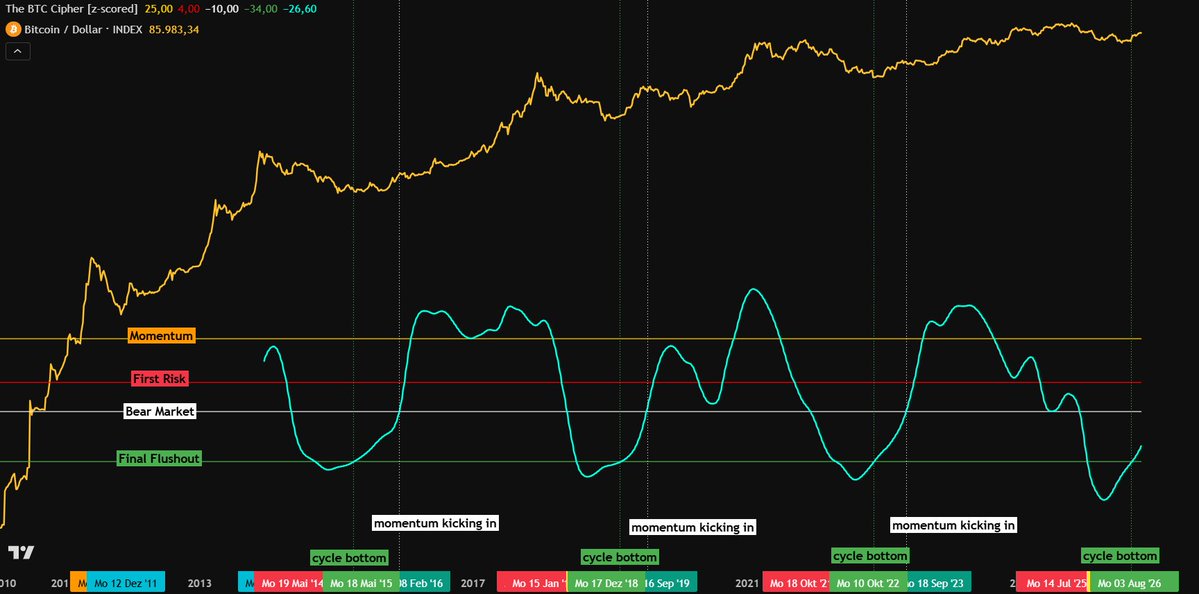Image resolution: width=1199 pixels, height=594 pixels.
Task: Collapse the indicator legend with the chevron button
Action: point(18,51)
